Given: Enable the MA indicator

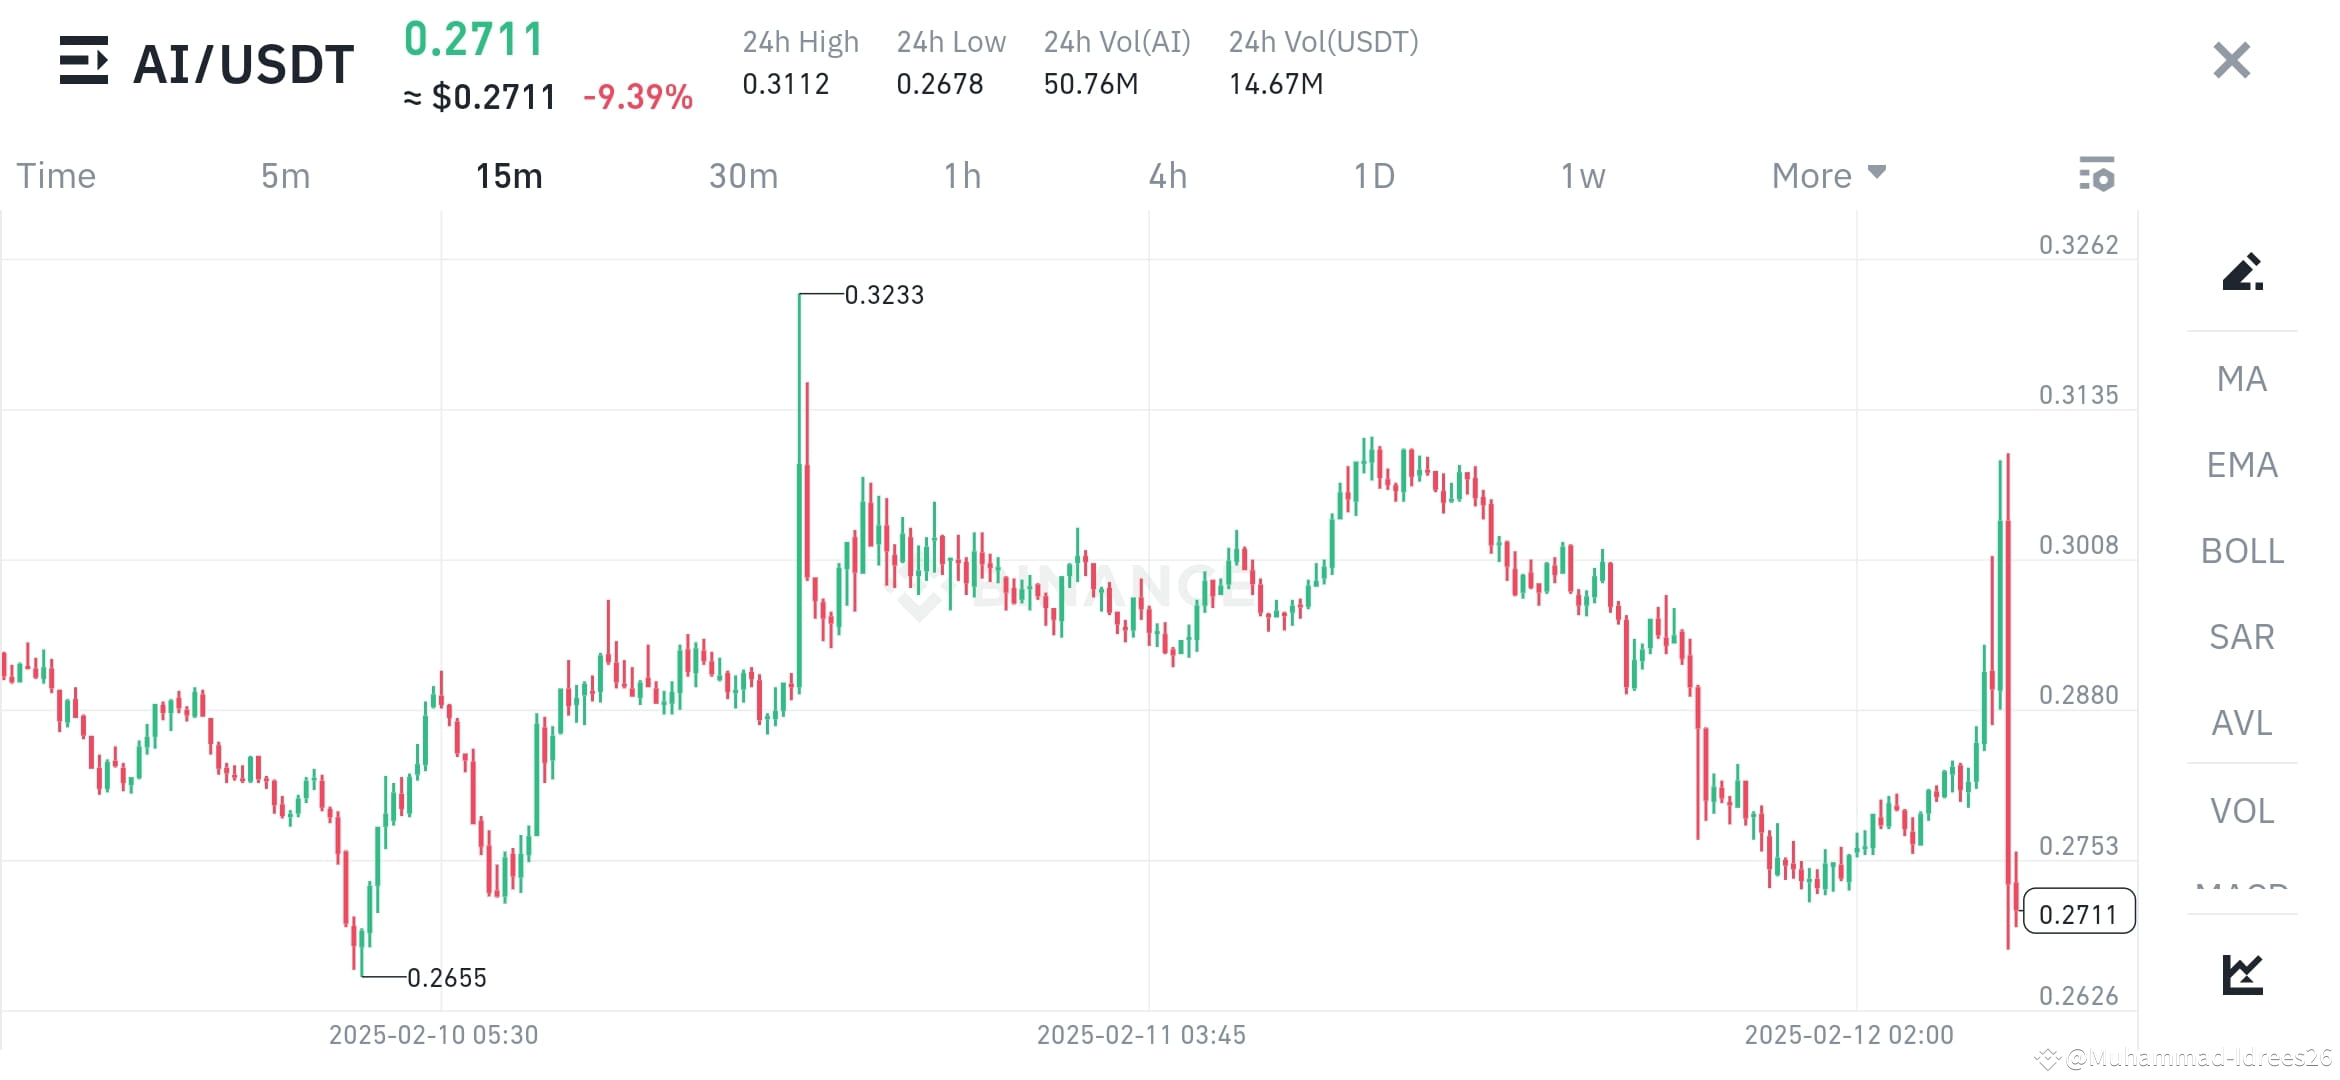Looking at the screenshot, I should point(2241,379).
